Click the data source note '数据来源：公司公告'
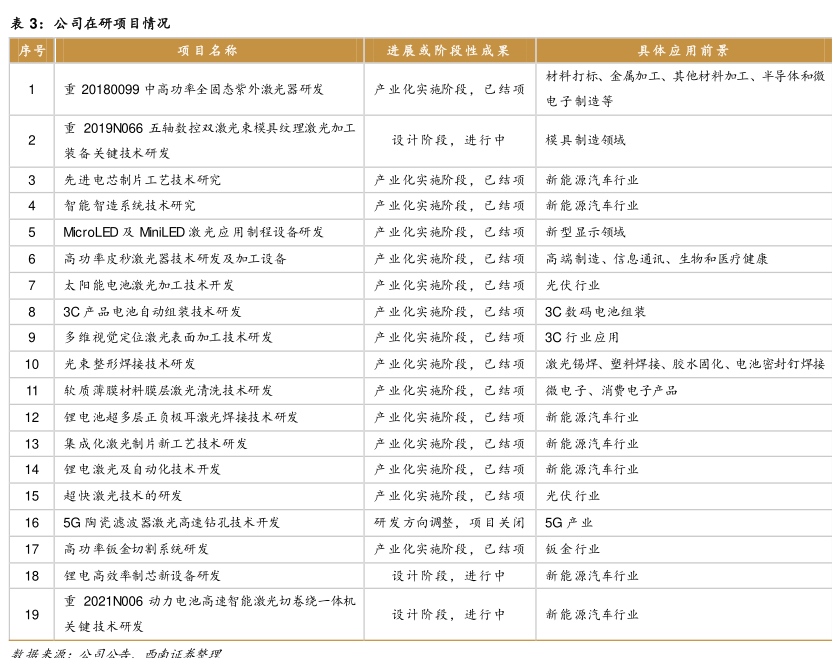 (x=72, y=653)
